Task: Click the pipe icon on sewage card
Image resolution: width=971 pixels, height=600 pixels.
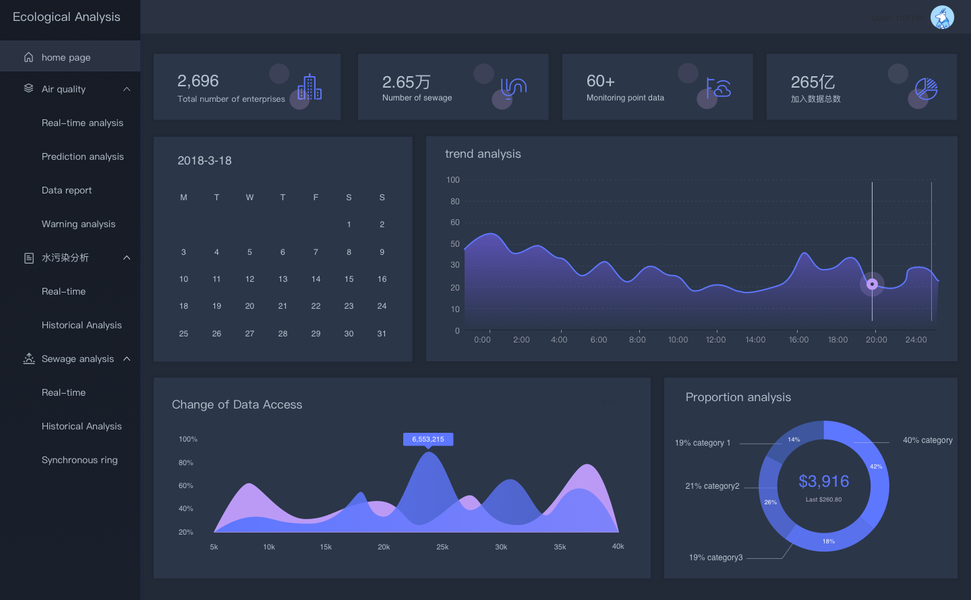Action: pos(513,88)
